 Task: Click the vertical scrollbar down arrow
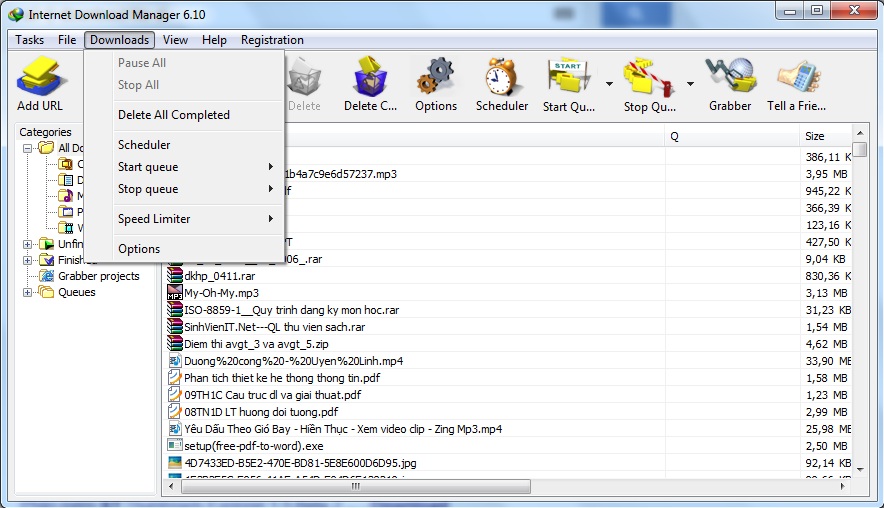coord(860,469)
